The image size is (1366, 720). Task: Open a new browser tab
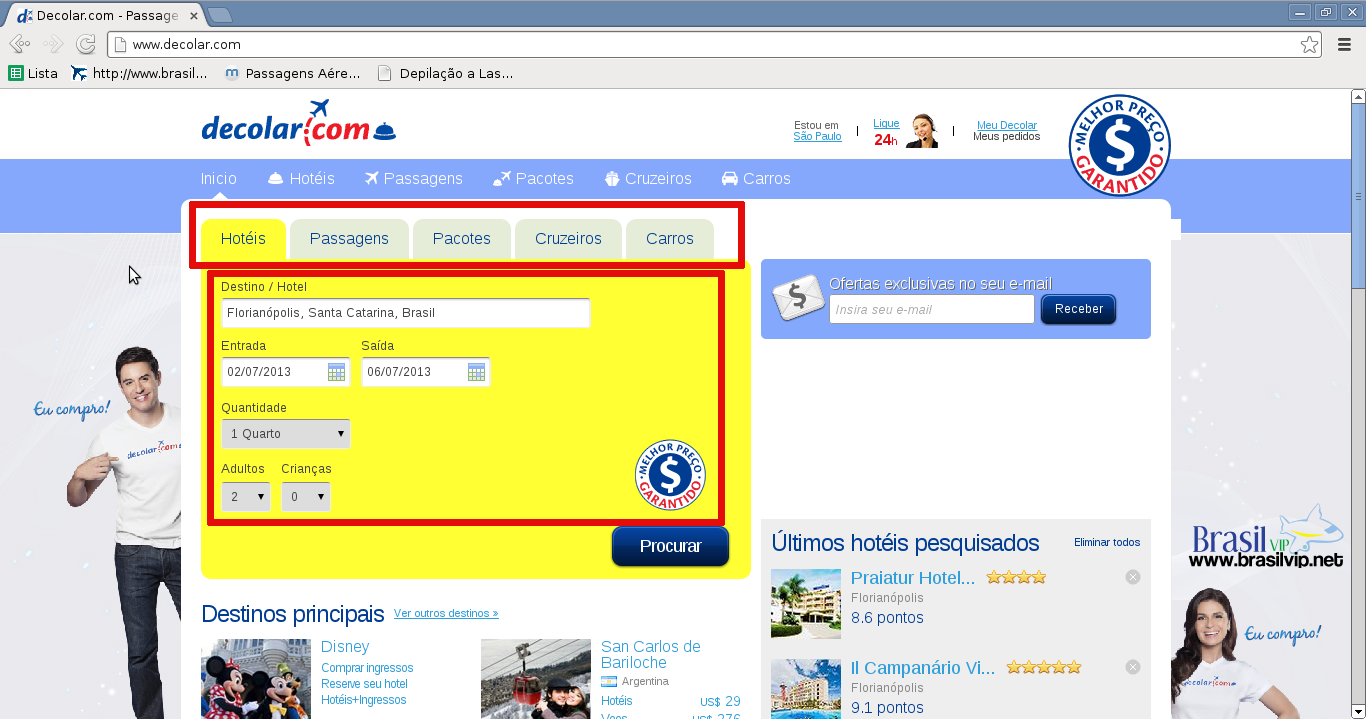[220, 14]
